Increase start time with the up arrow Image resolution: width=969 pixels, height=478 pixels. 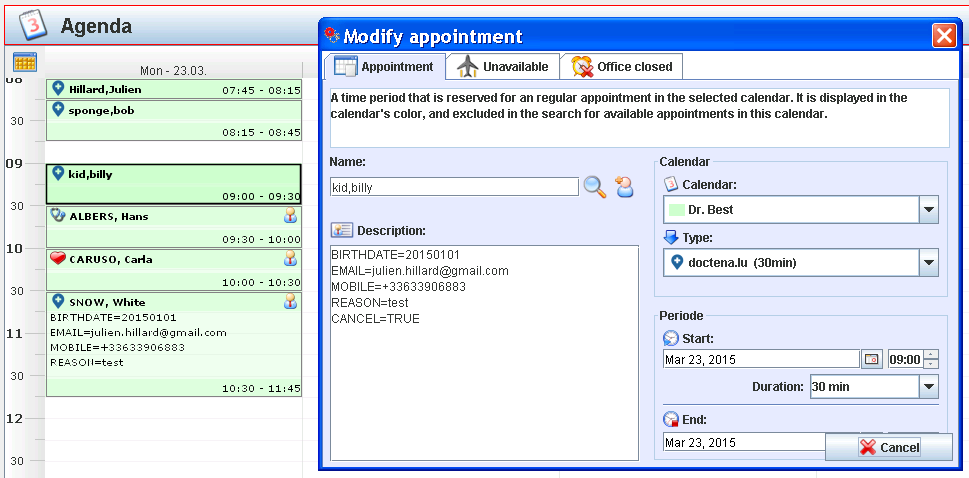(x=932, y=354)
